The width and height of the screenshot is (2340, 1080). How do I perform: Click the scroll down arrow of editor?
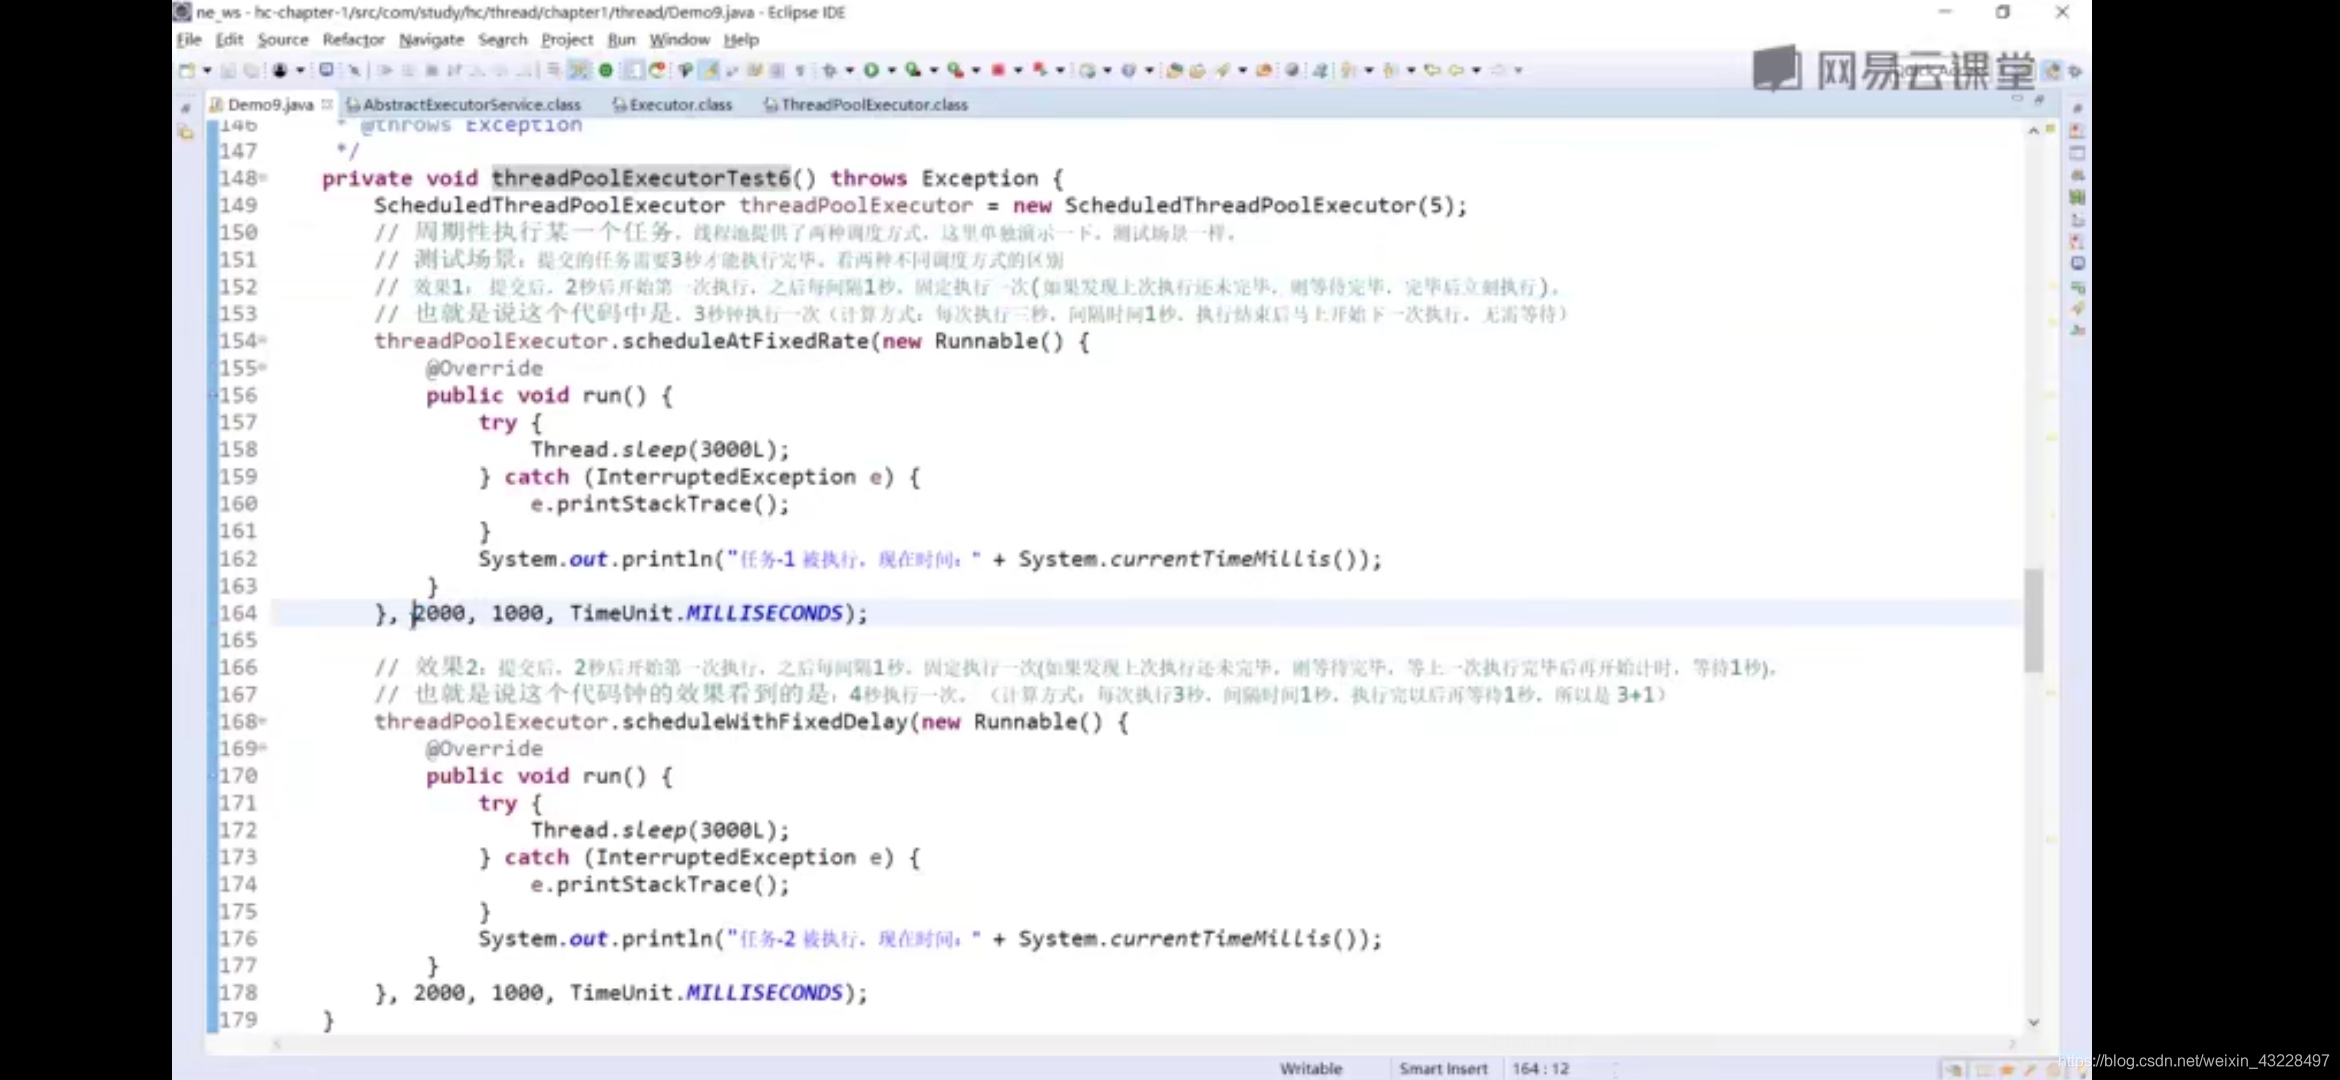point(2033,1022)
